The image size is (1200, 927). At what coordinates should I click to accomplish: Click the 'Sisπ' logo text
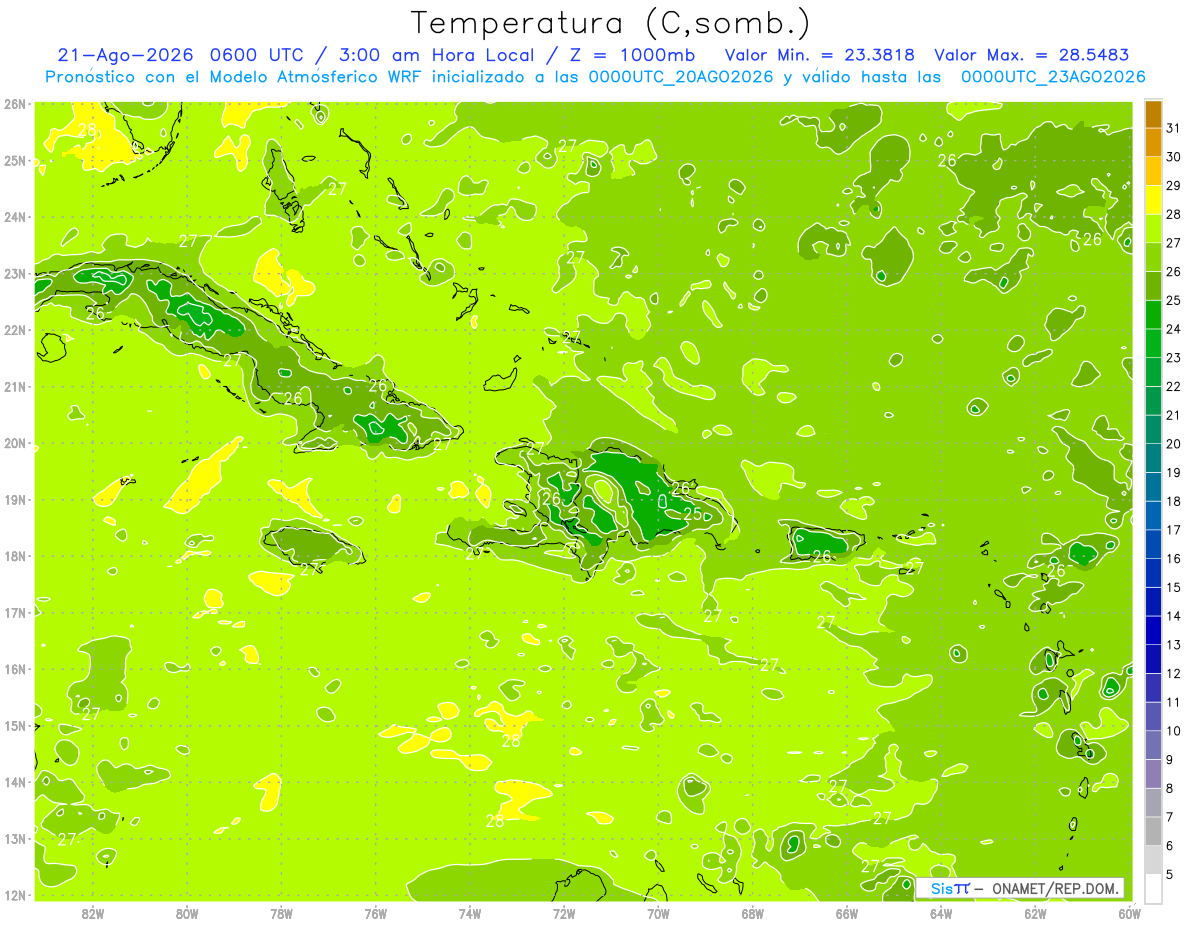pyautogui.click(x=949, y=888)
